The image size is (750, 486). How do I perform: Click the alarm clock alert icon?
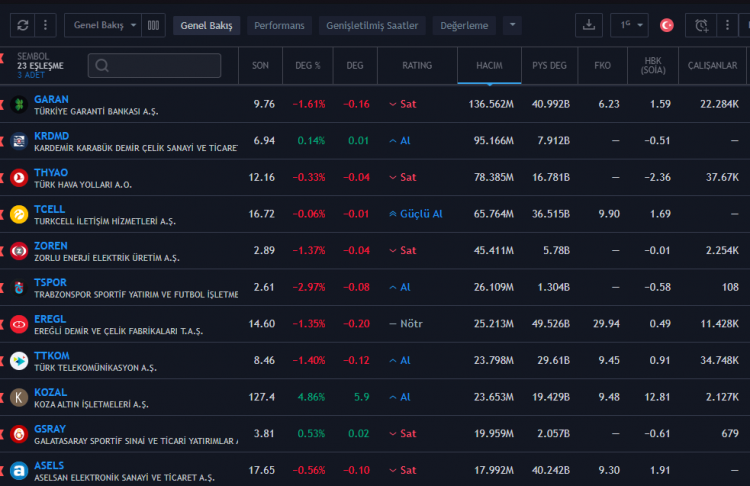tap(701, 25)
